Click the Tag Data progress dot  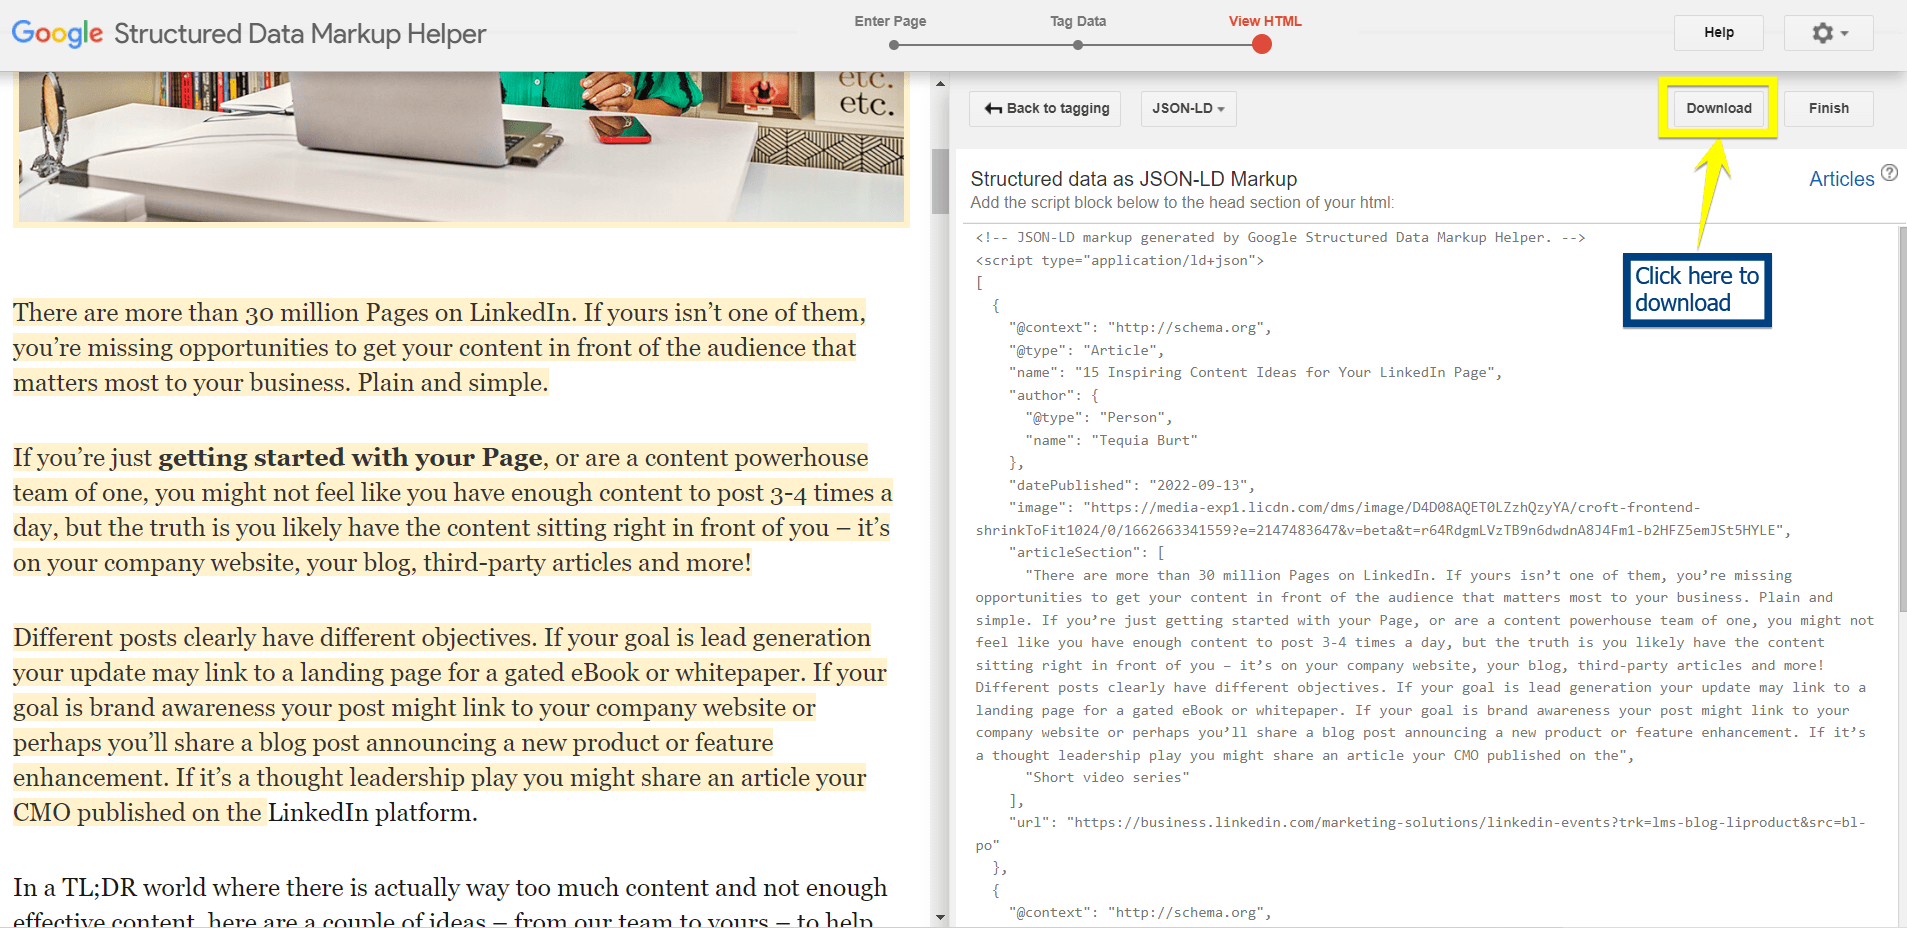pyautogui.click(x=1077, y=44)
